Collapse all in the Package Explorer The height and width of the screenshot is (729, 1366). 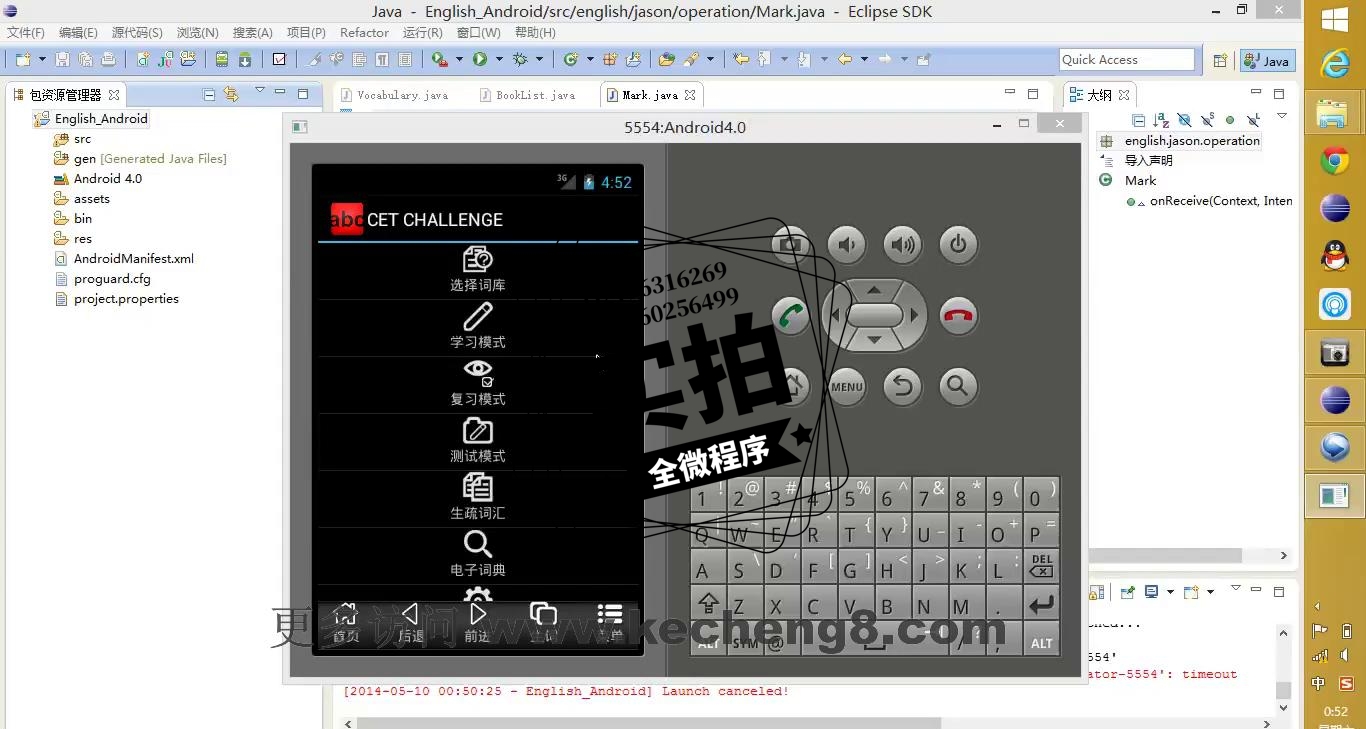(209, 95)
